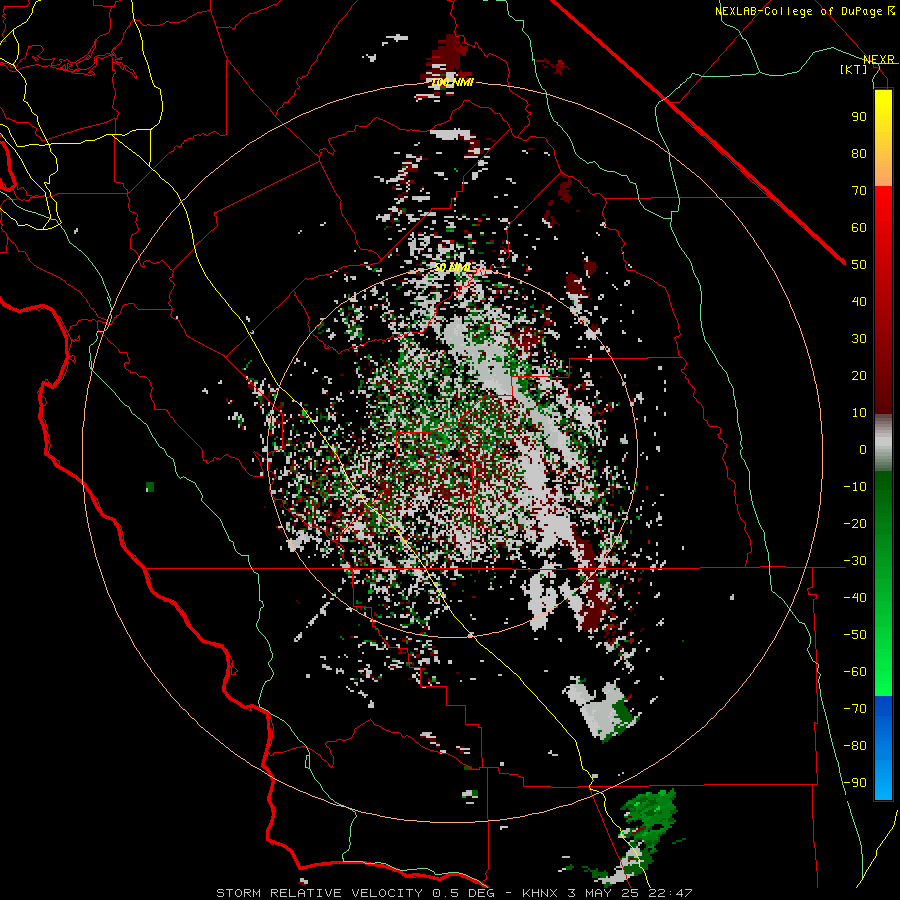This screenshot has width=900, height=900.
Task: Select the 50 value on the velocity scale
Action: point(859,265)
